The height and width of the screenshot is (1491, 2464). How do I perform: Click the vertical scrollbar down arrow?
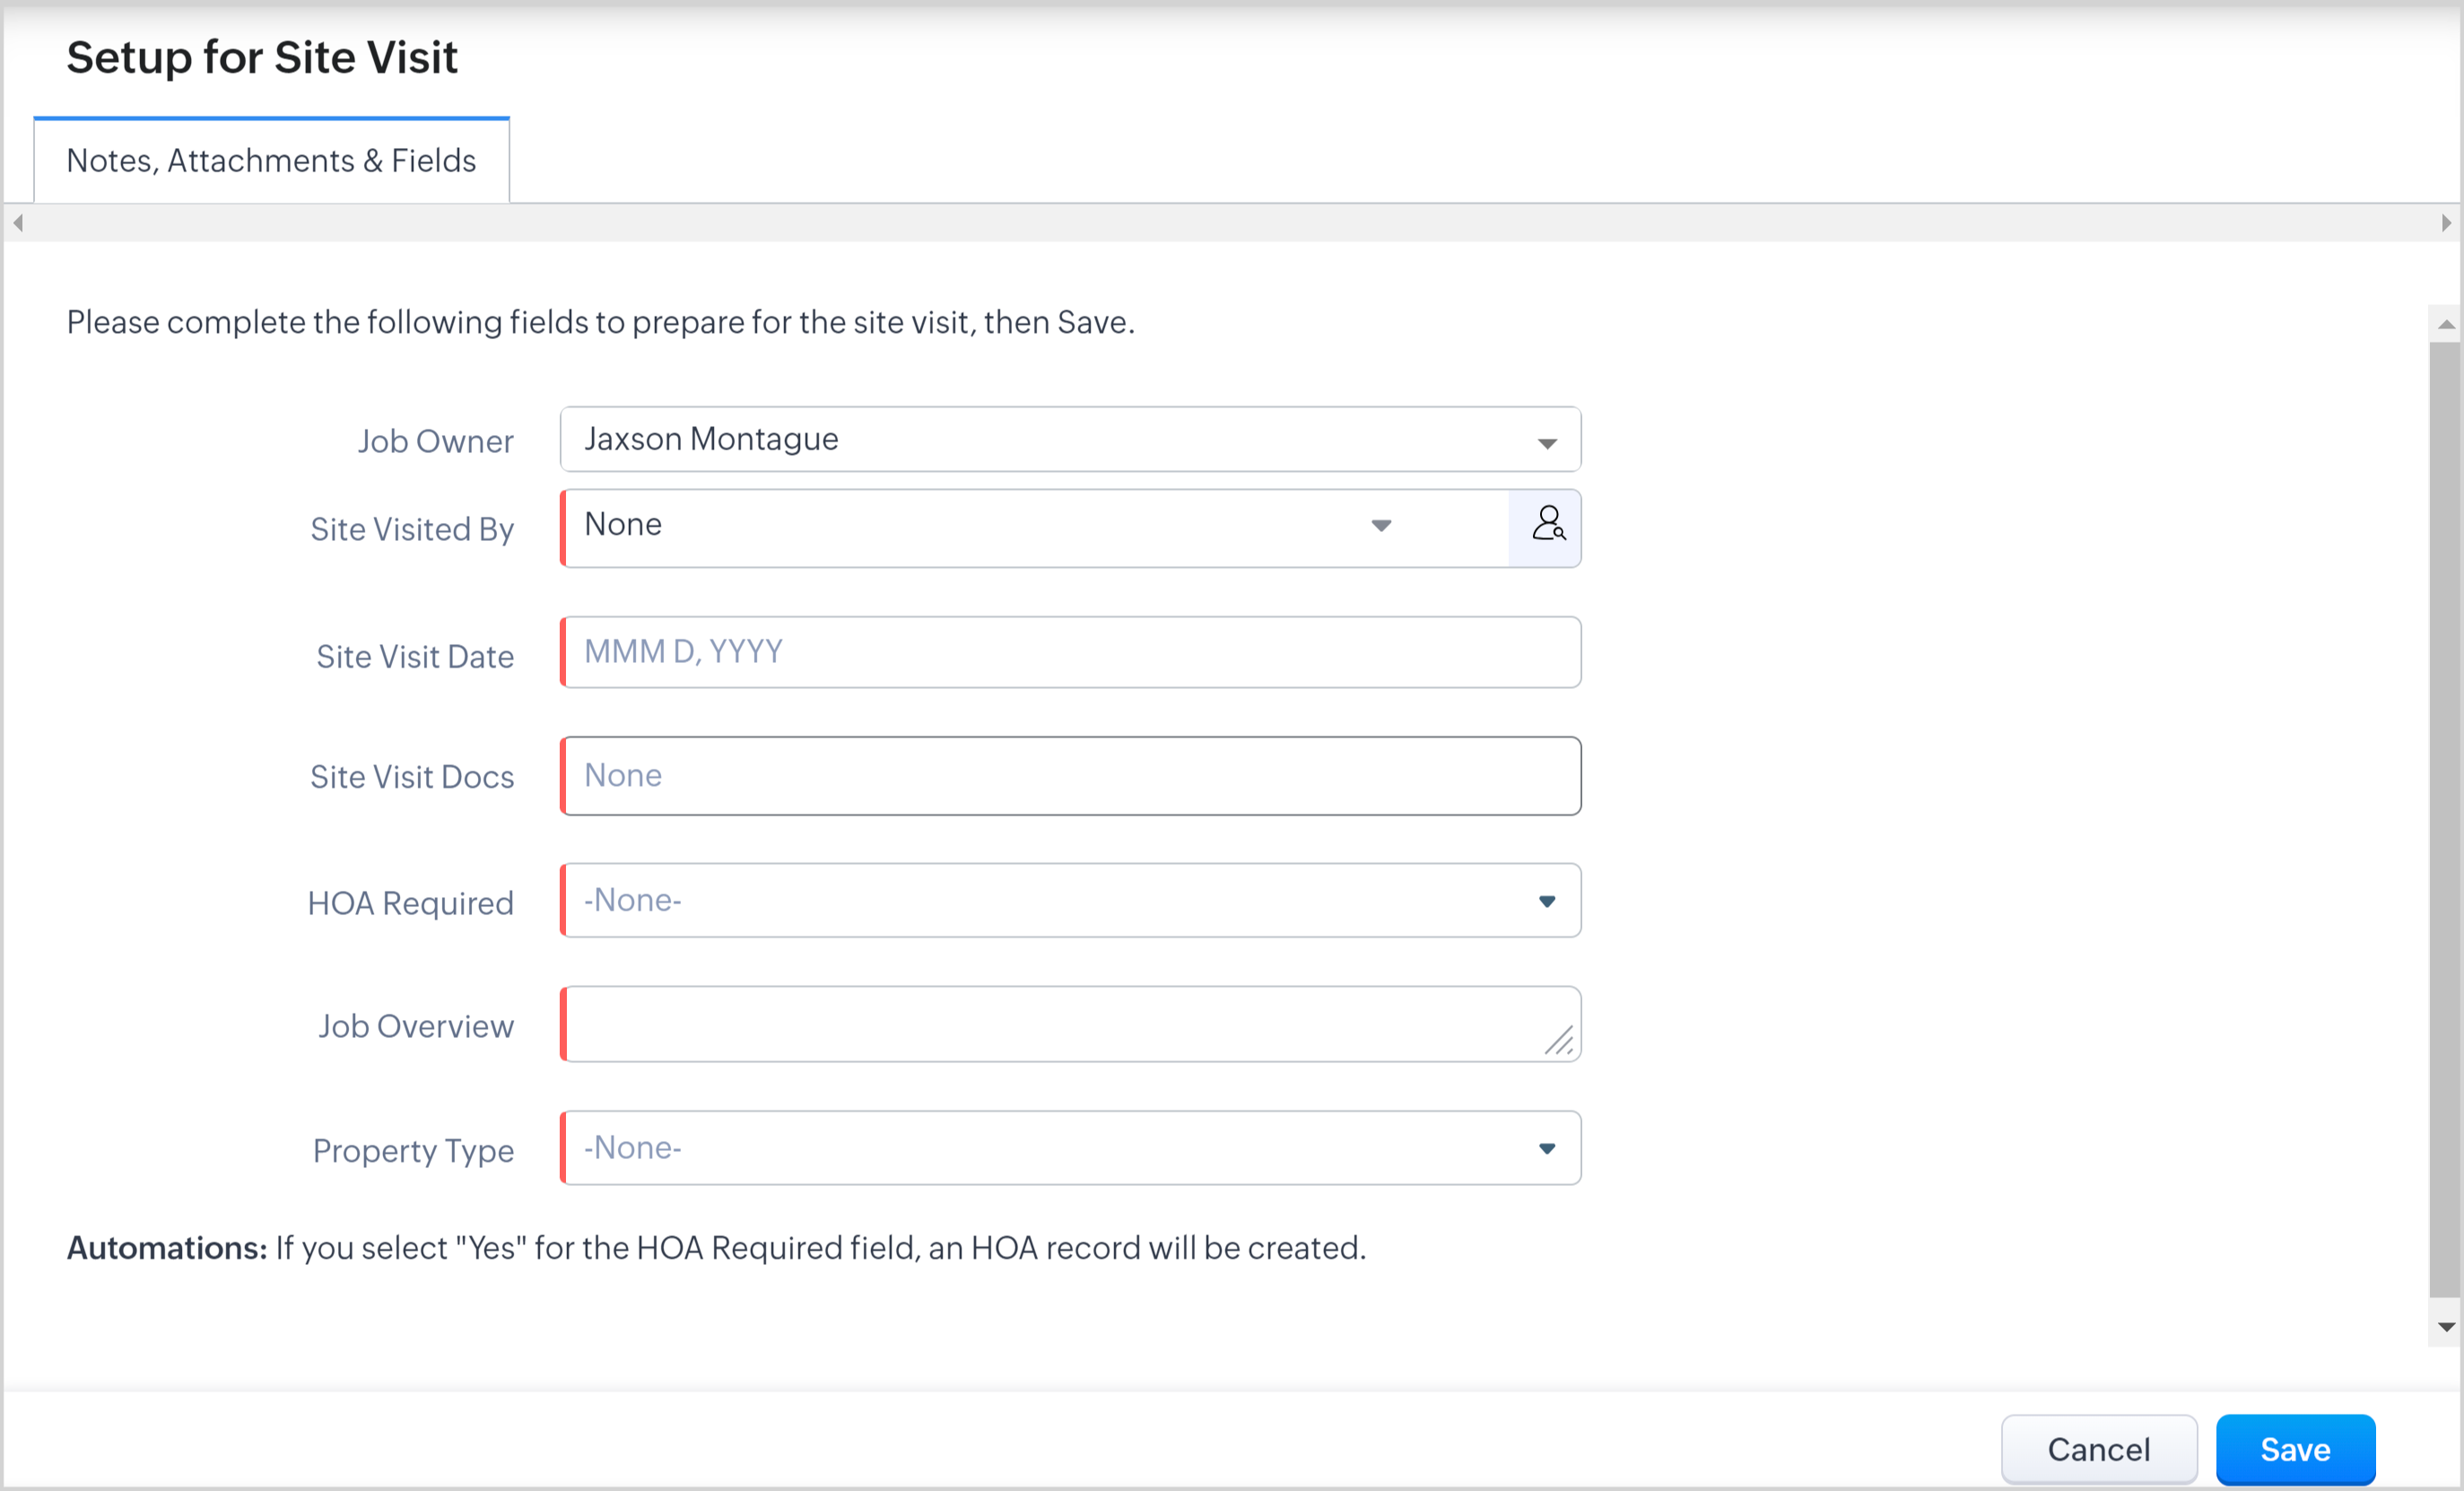(2446, 1328)
